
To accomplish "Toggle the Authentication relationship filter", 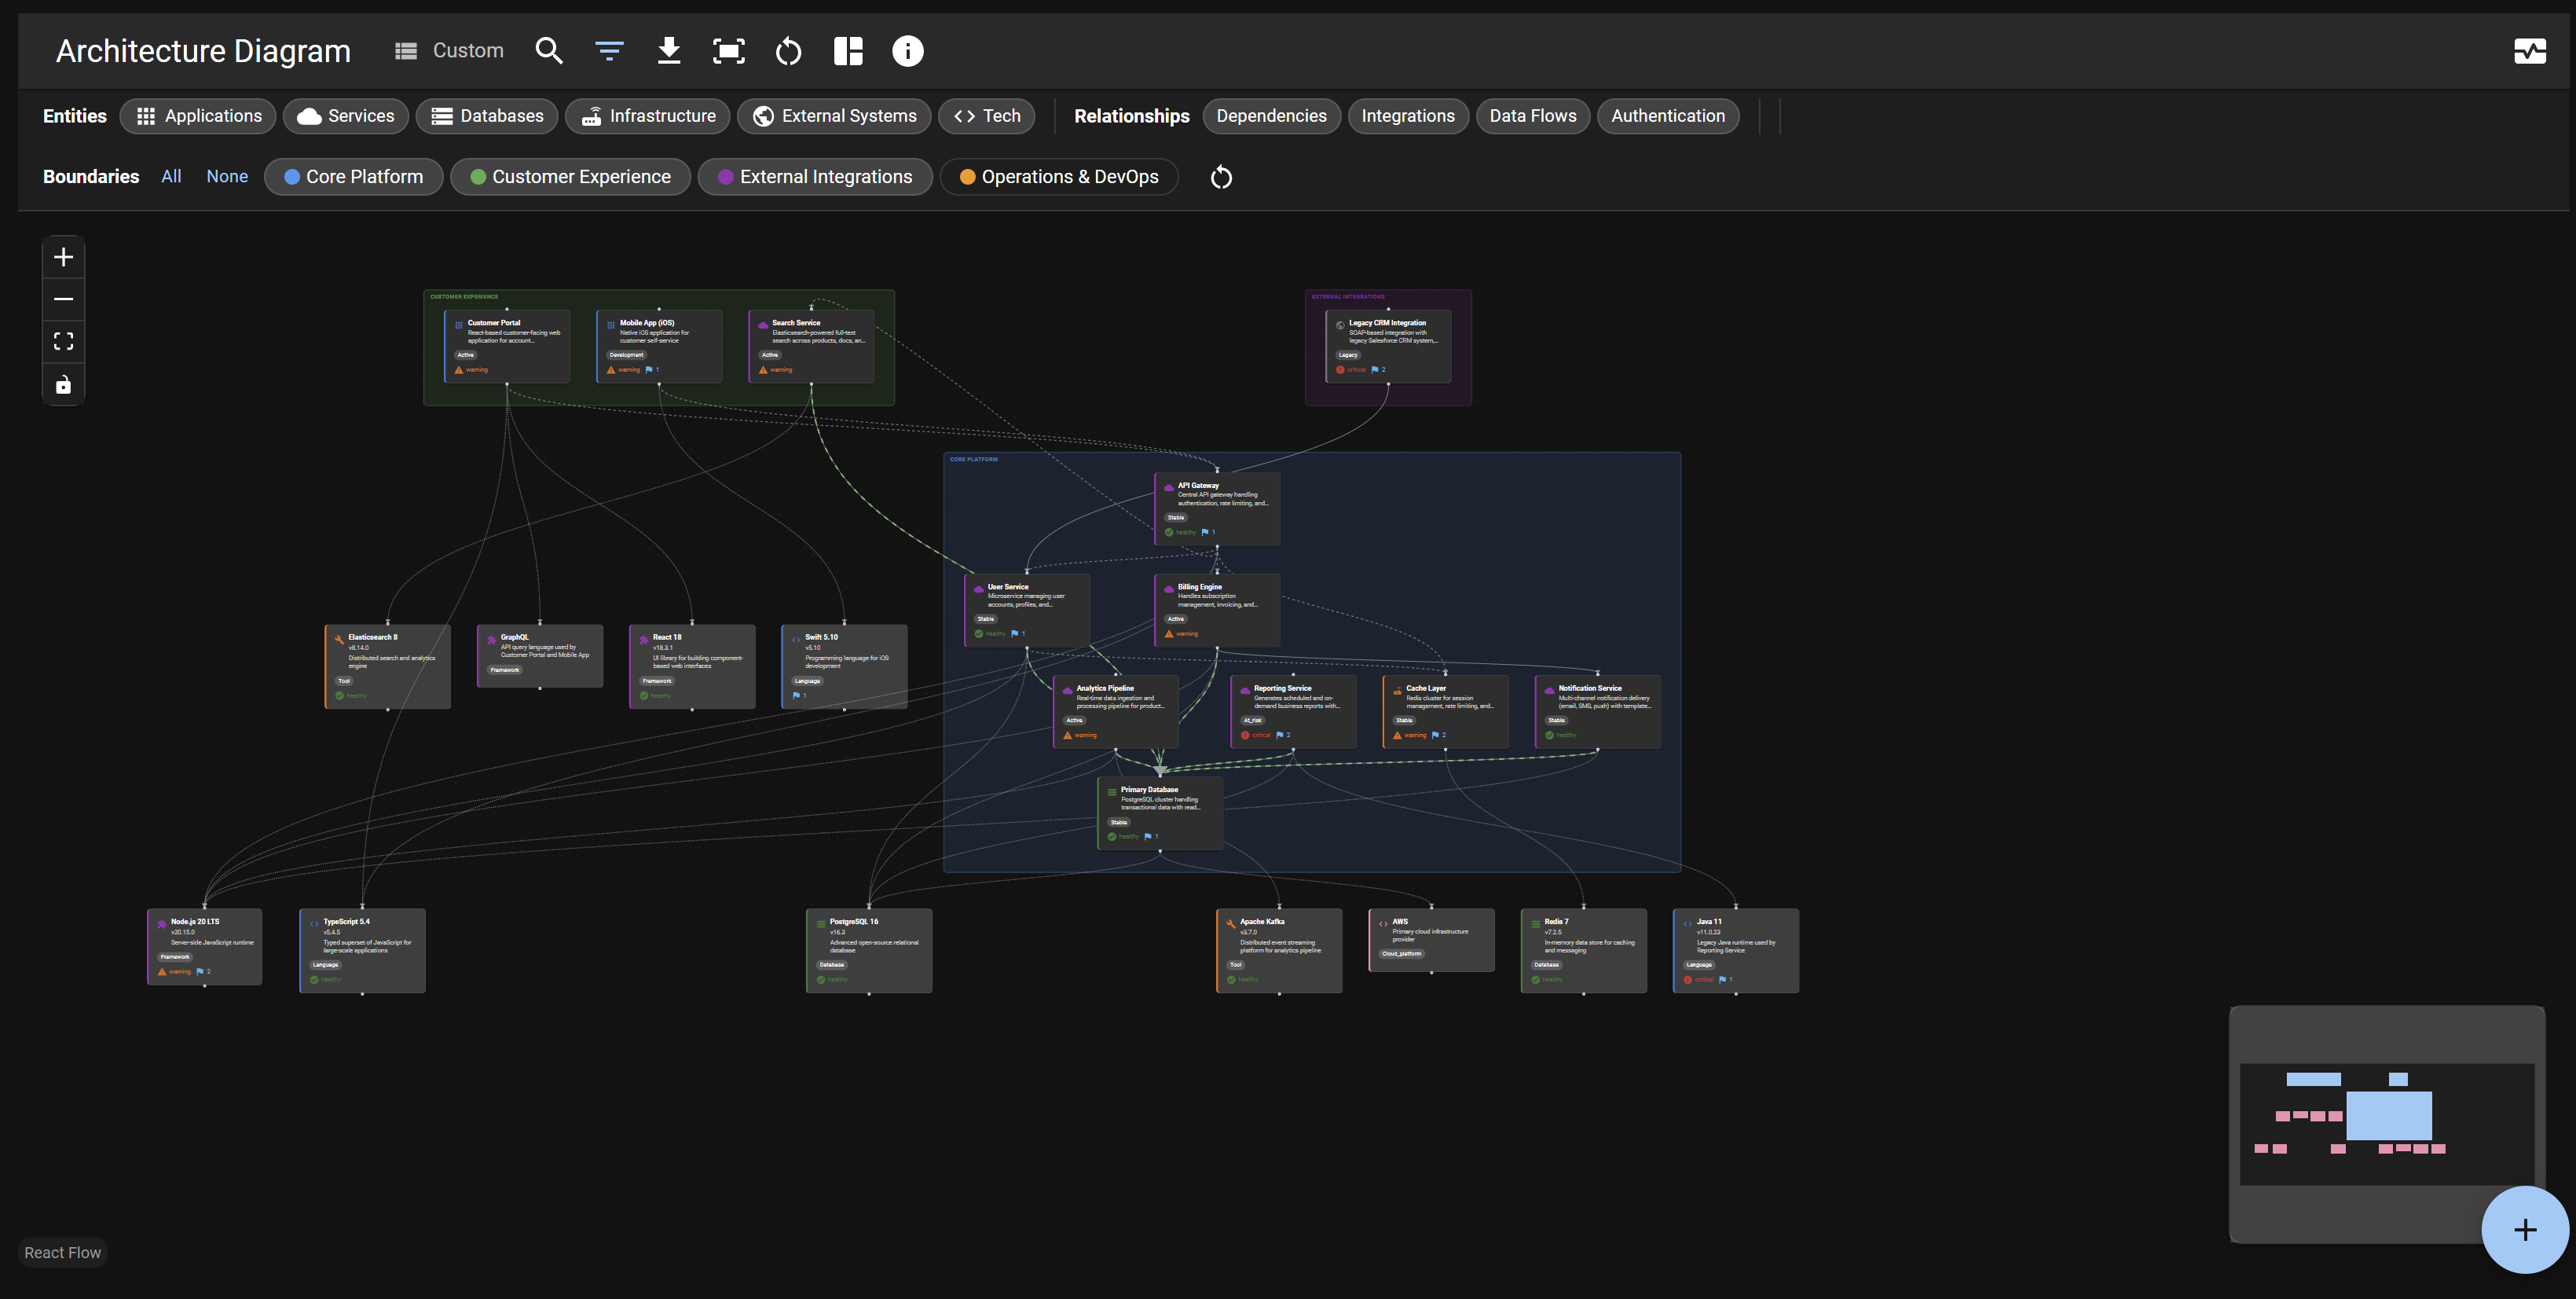I will (1667, 116).
